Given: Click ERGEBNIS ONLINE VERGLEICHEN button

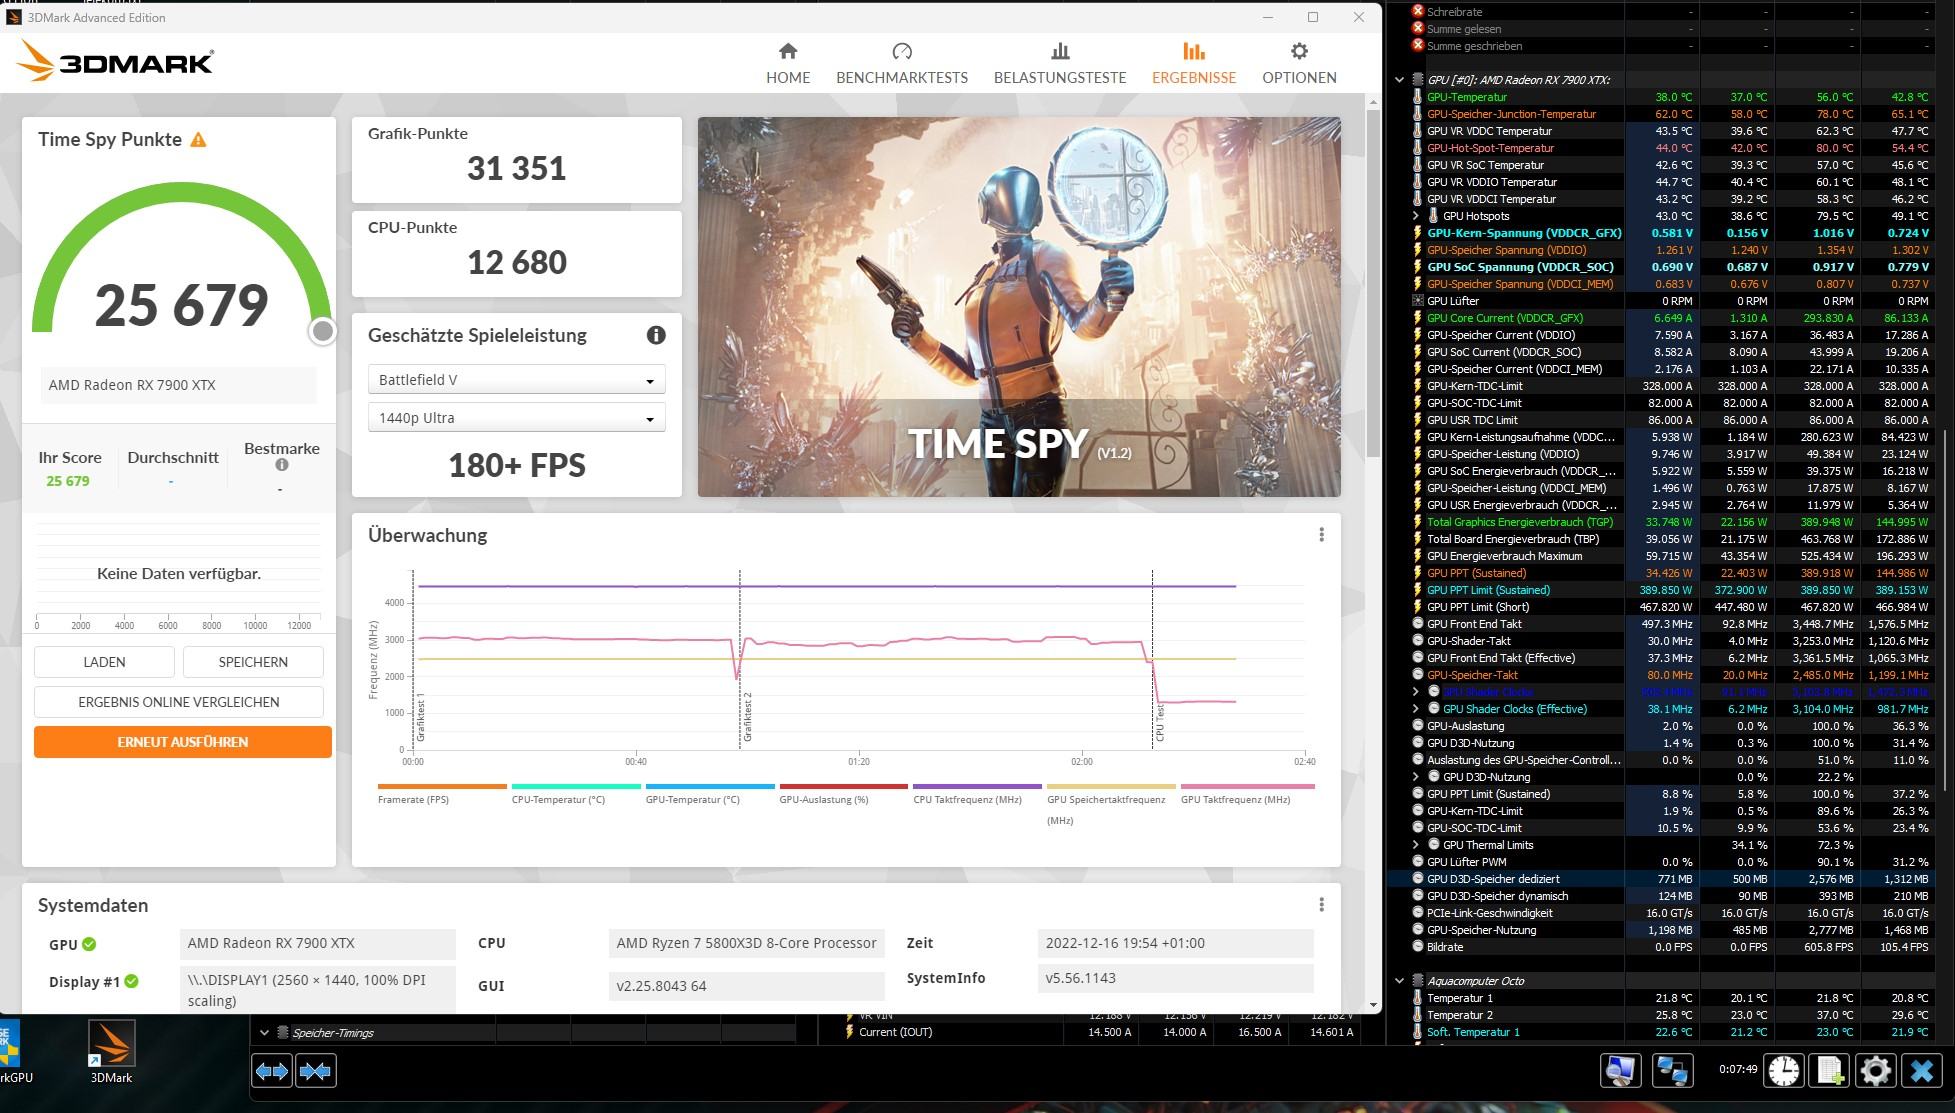Looking at the screenshot, I should pos(179,702).
